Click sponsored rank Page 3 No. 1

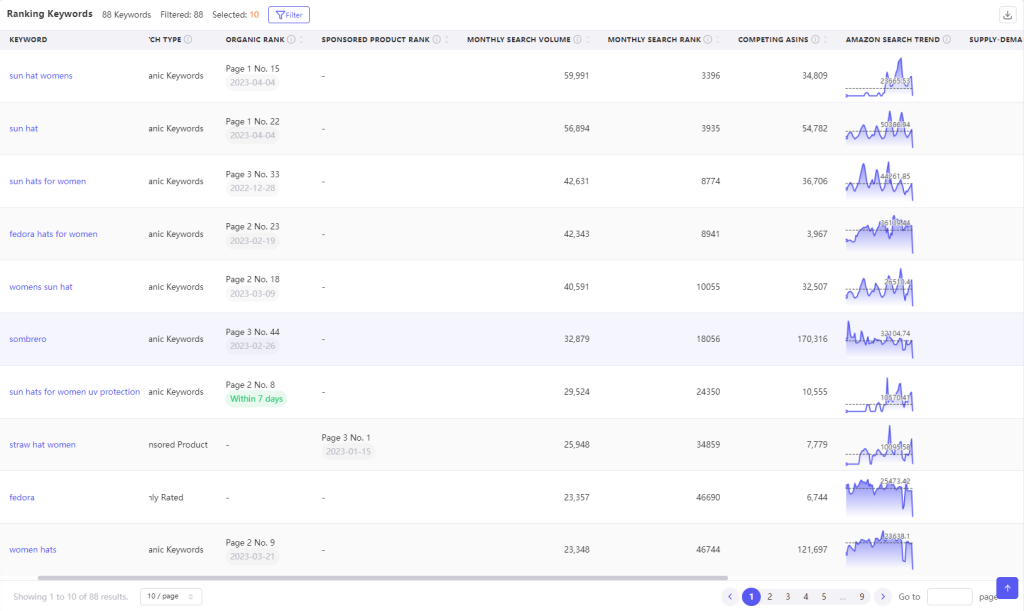345,437
